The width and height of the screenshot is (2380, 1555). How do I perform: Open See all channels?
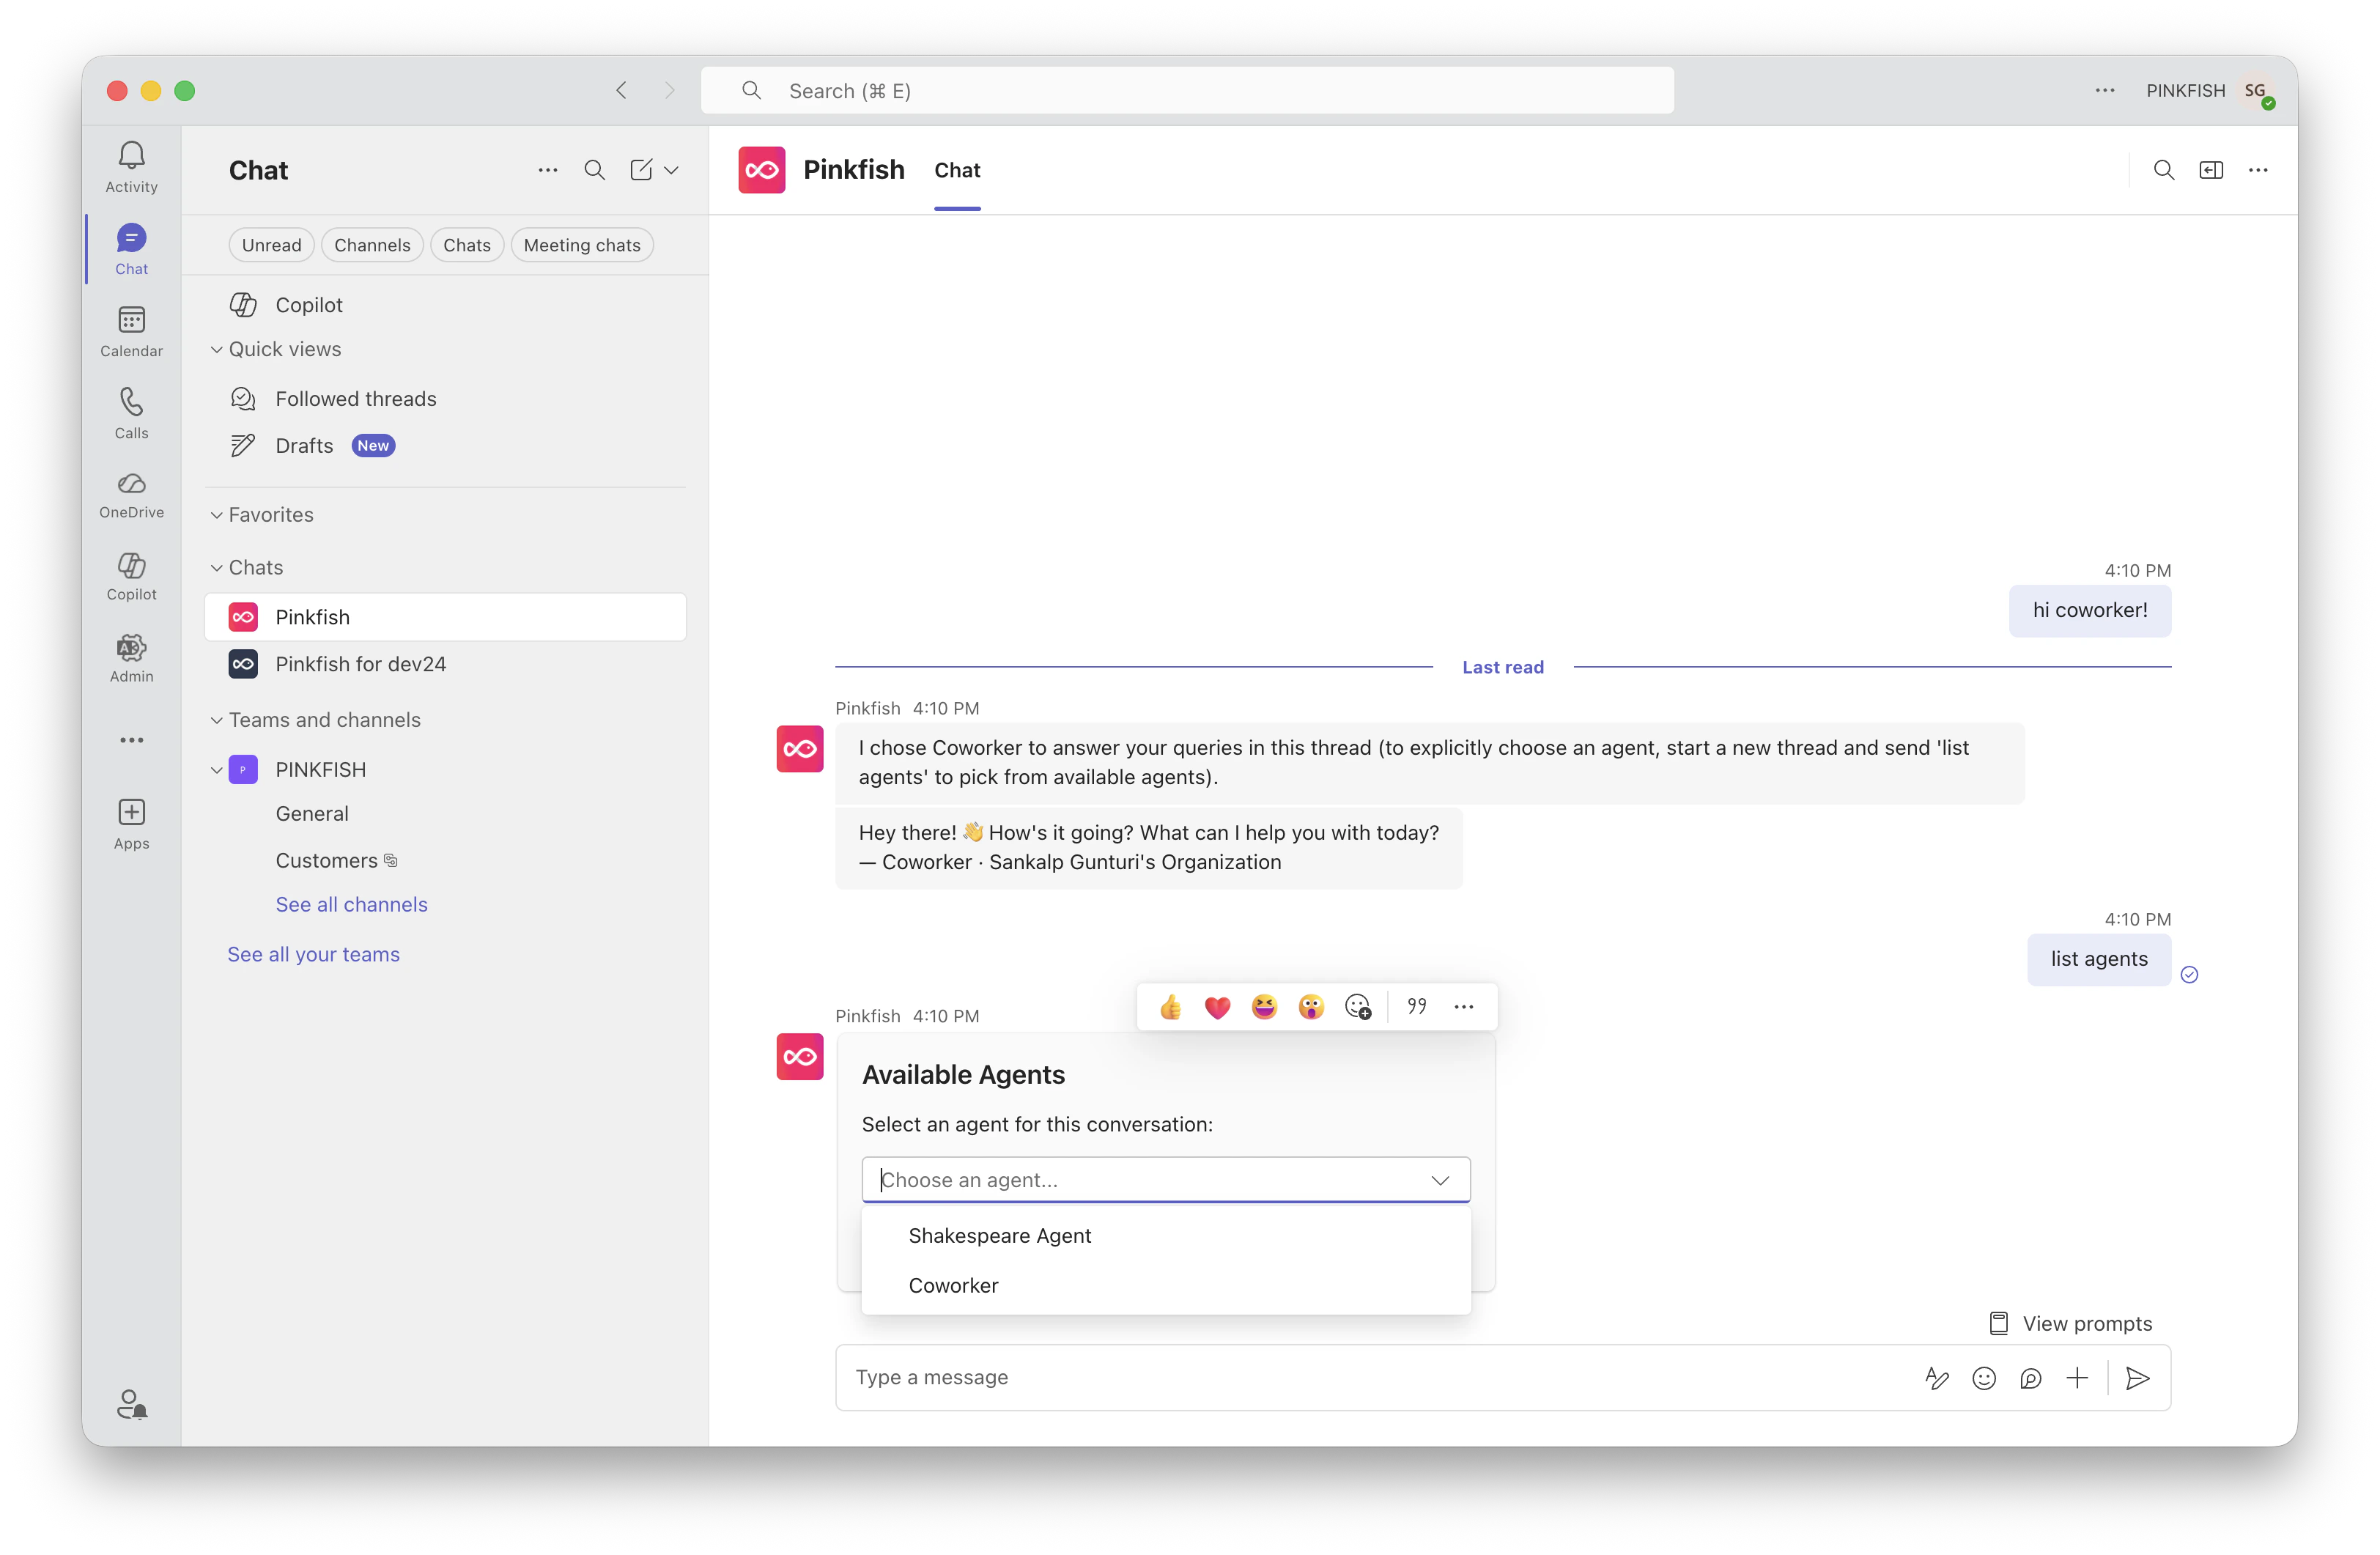point(351,903)
